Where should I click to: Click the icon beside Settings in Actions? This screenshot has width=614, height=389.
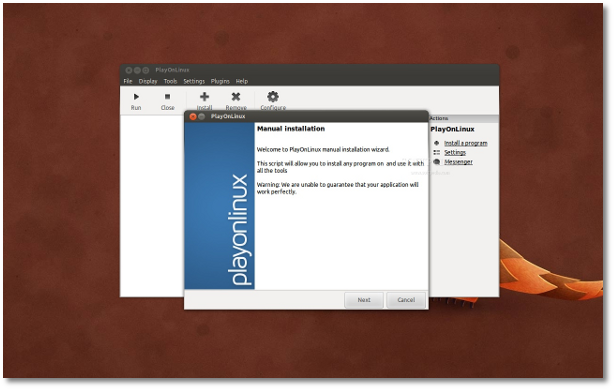click(437, 152)
